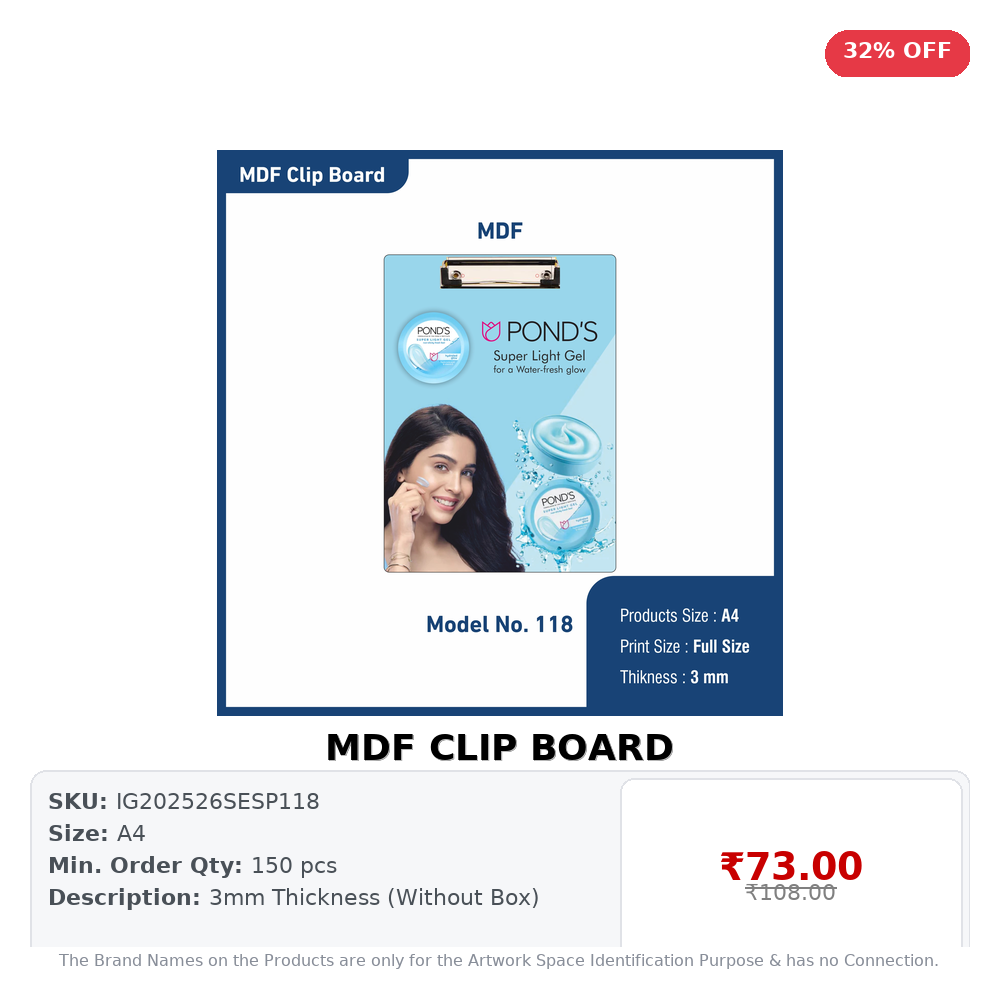Click Print Size : Full Size line
Viewport: 1000px width, 1000px height.
(684, 646)
